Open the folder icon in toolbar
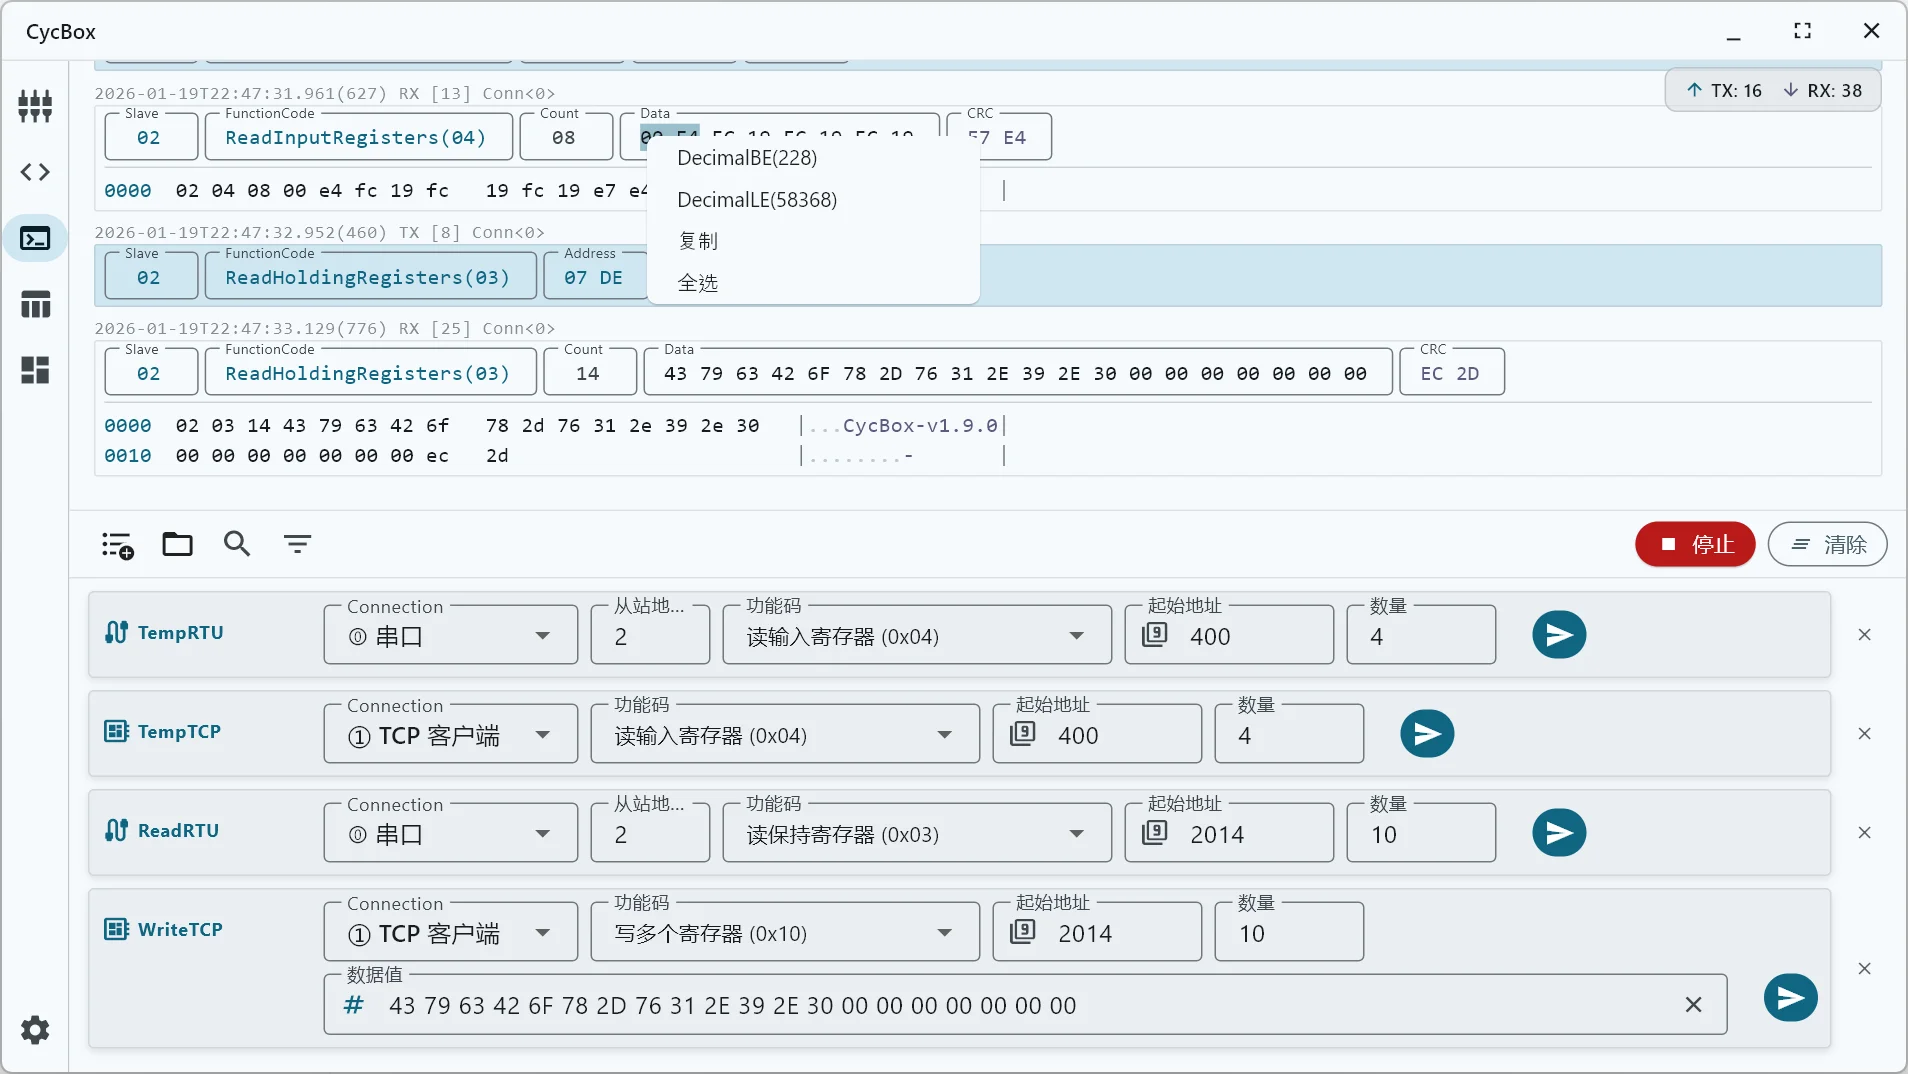 177,544
